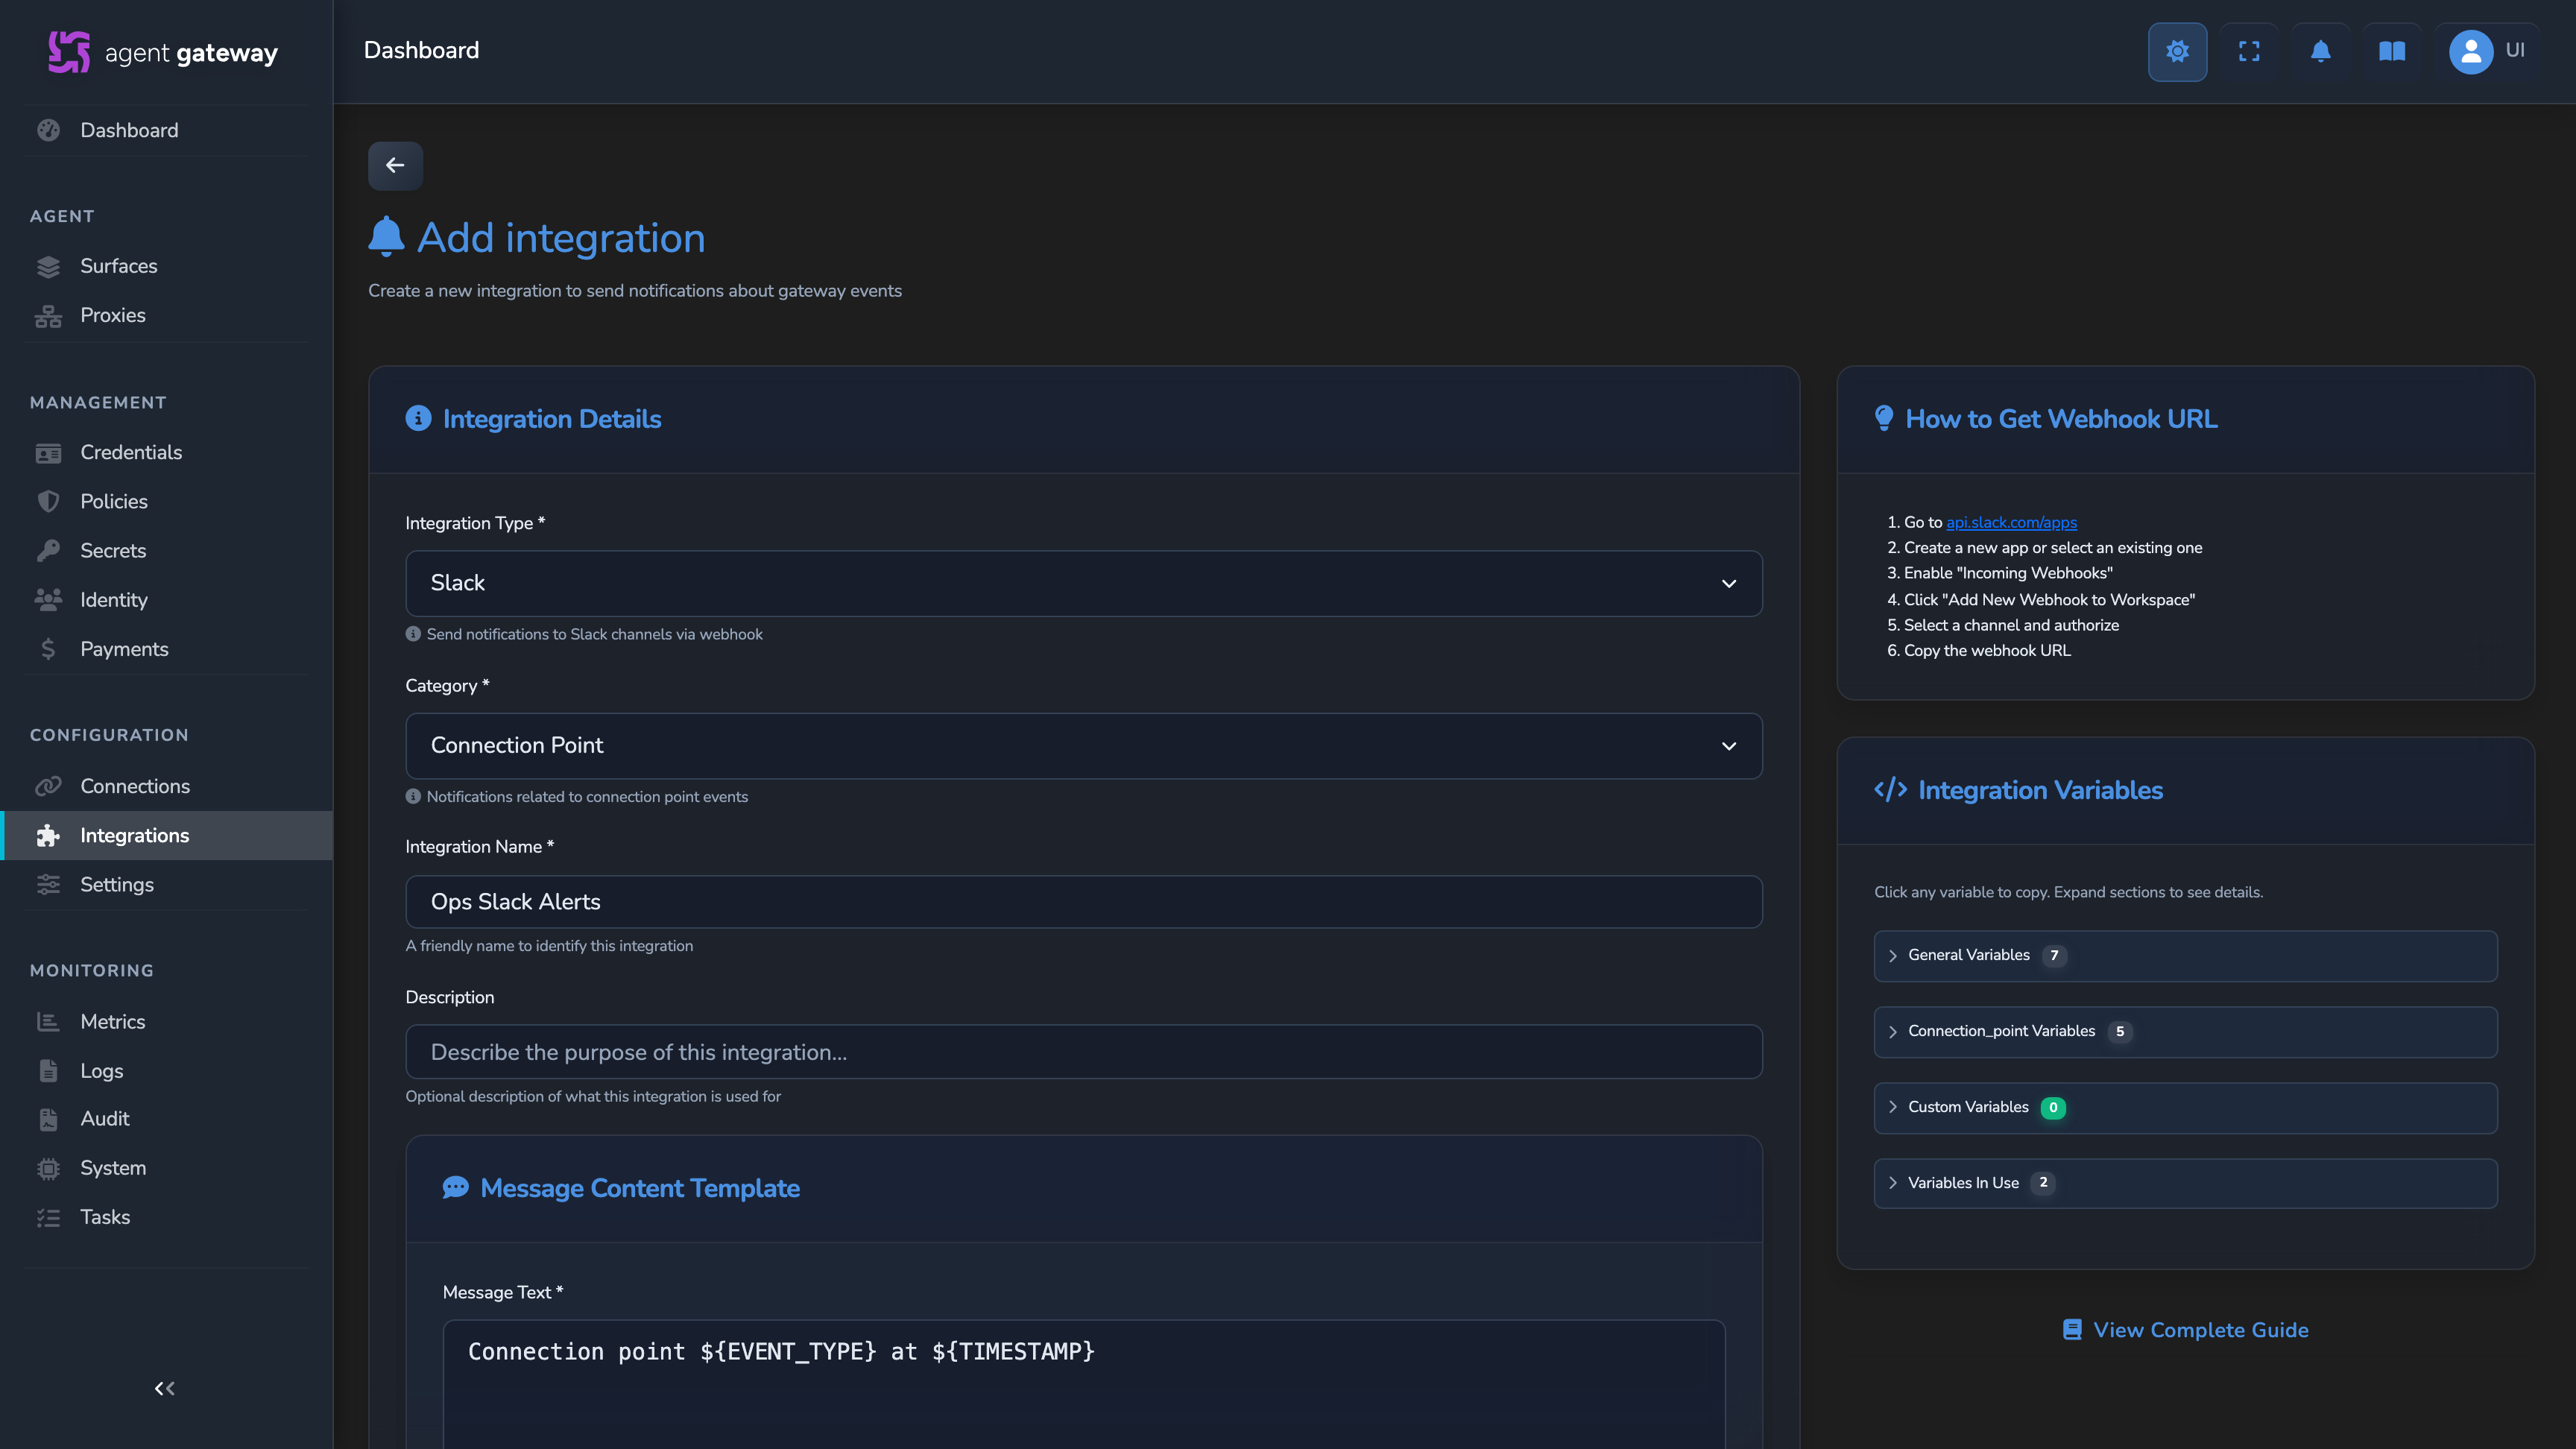The width and height of the screenshot is (2576, 1449).
Task: Click the Description input field
Action: click(x=1083, y=1052)
